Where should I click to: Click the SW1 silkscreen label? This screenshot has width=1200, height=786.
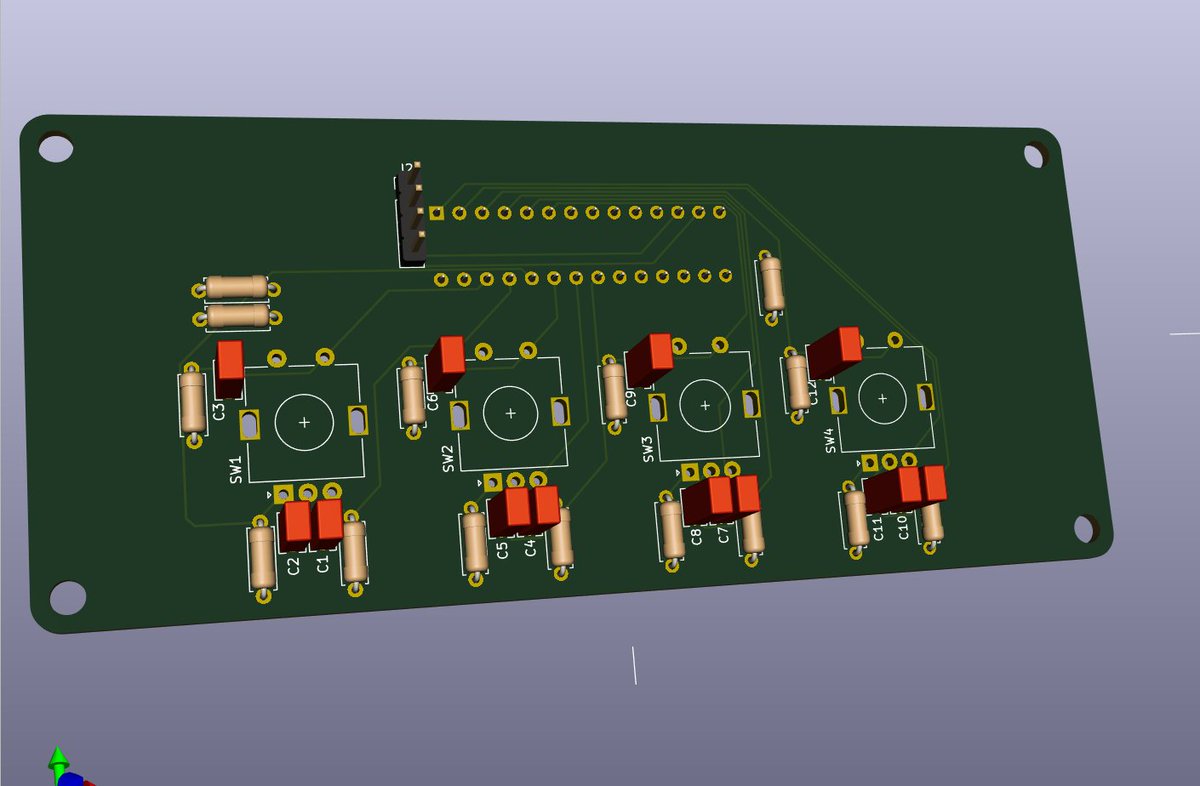(235, 470)
